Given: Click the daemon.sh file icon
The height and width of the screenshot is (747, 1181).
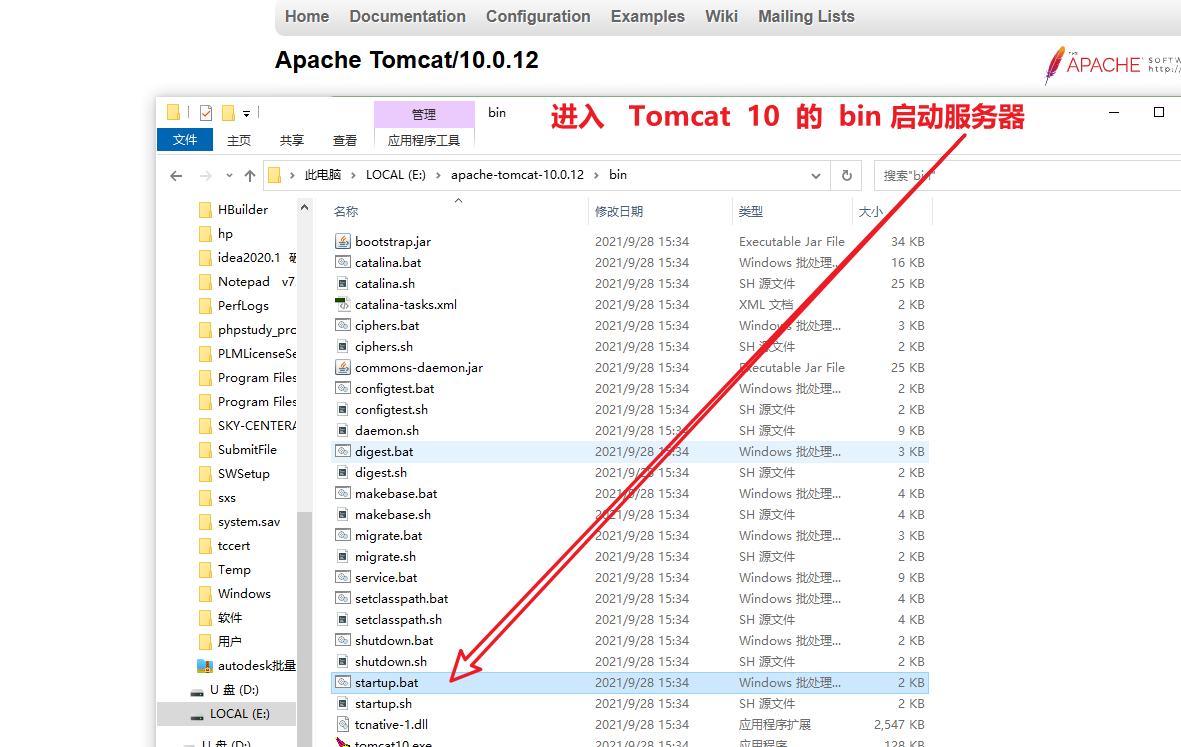Looking at the screenshot, I should 343,431.
